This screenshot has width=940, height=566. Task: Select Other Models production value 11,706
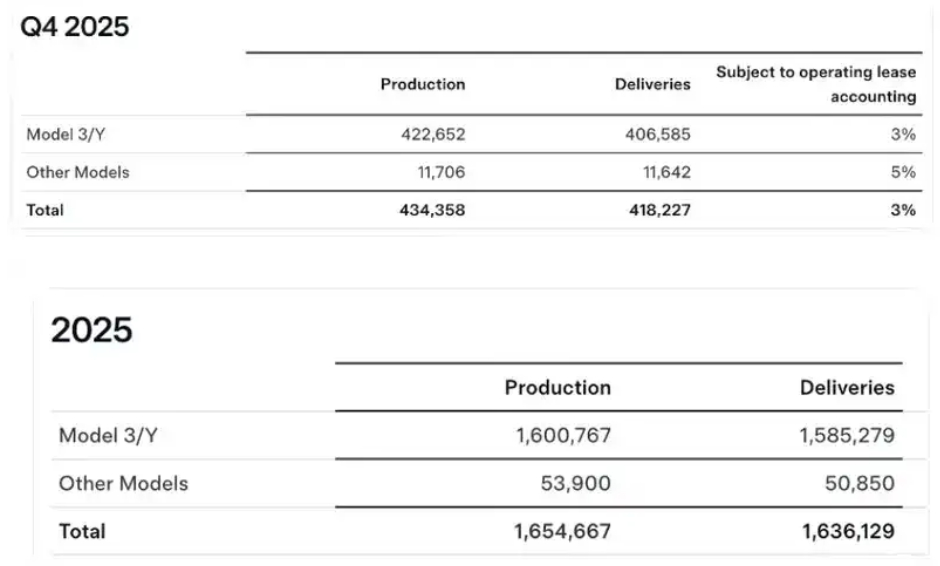441,172
